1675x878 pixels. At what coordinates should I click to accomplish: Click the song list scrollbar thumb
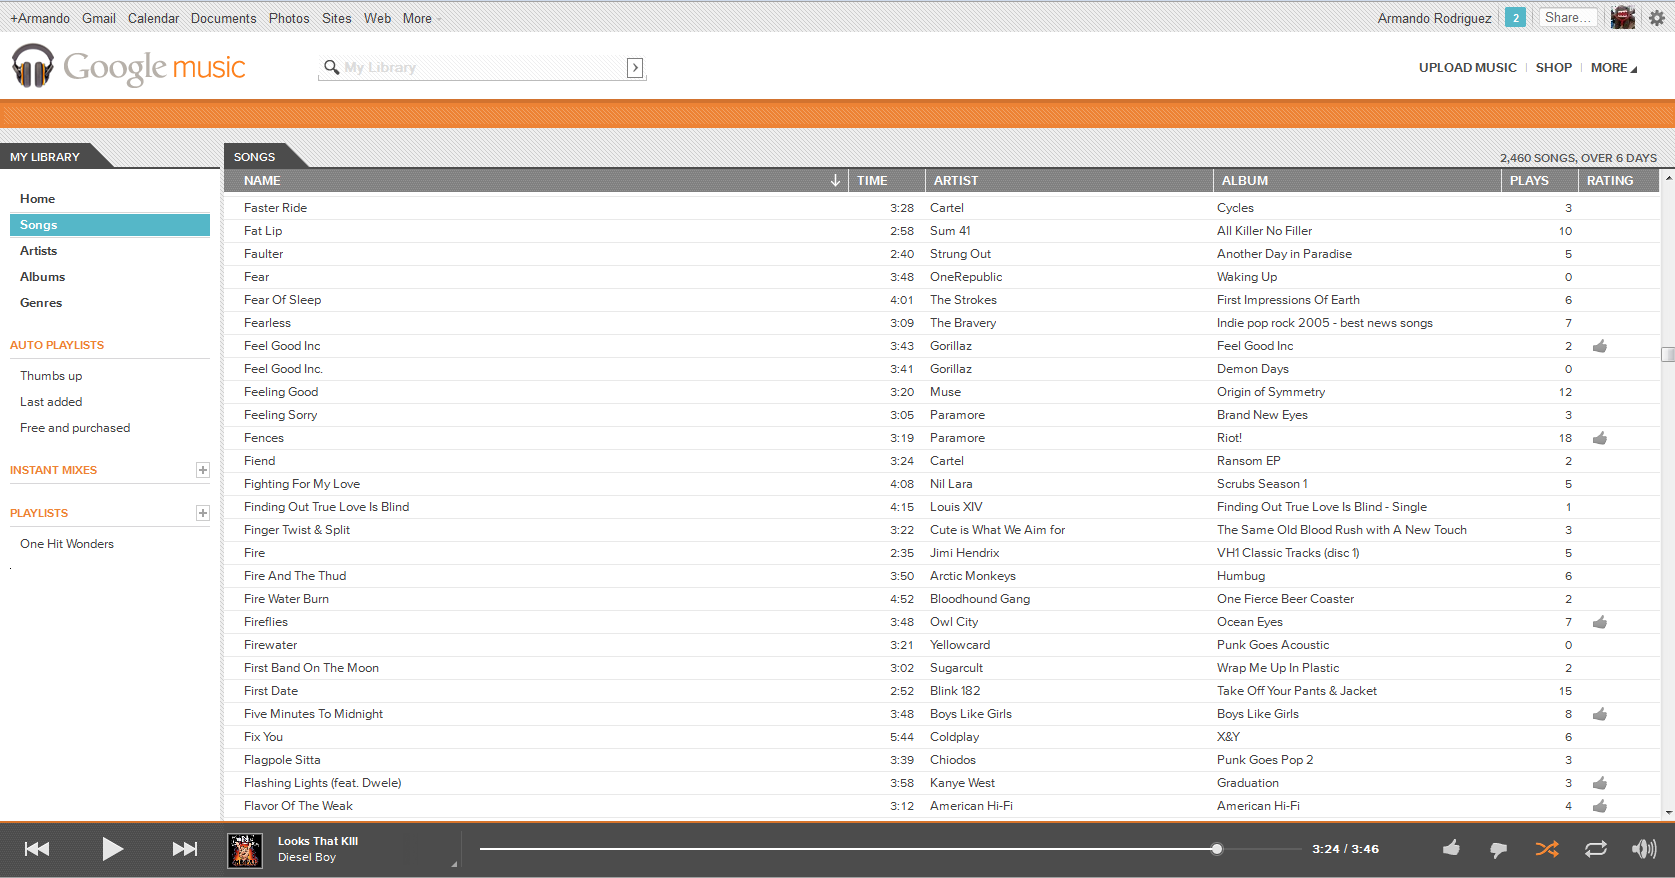[x=1668, y=354]
